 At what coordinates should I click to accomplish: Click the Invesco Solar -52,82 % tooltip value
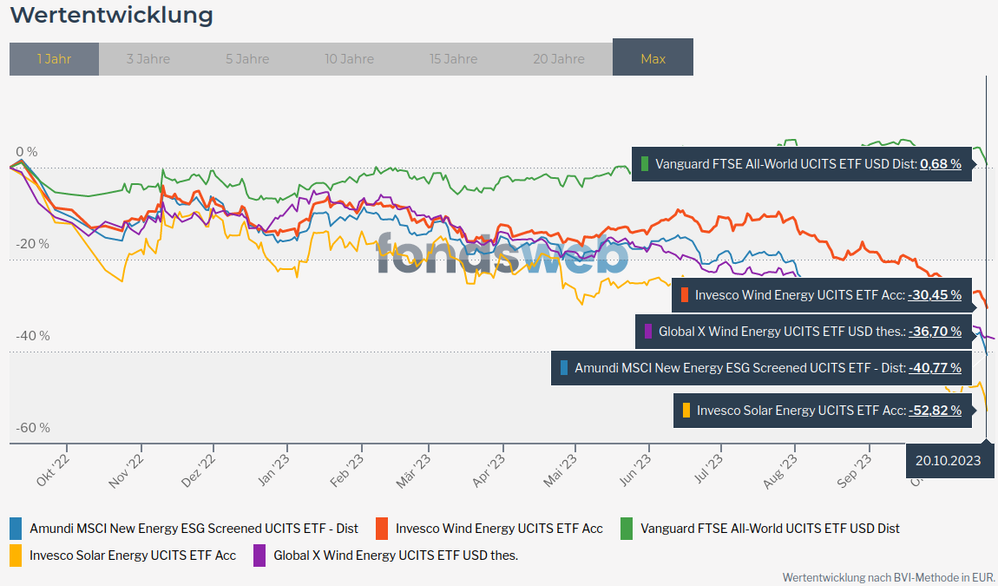(935, 410)
